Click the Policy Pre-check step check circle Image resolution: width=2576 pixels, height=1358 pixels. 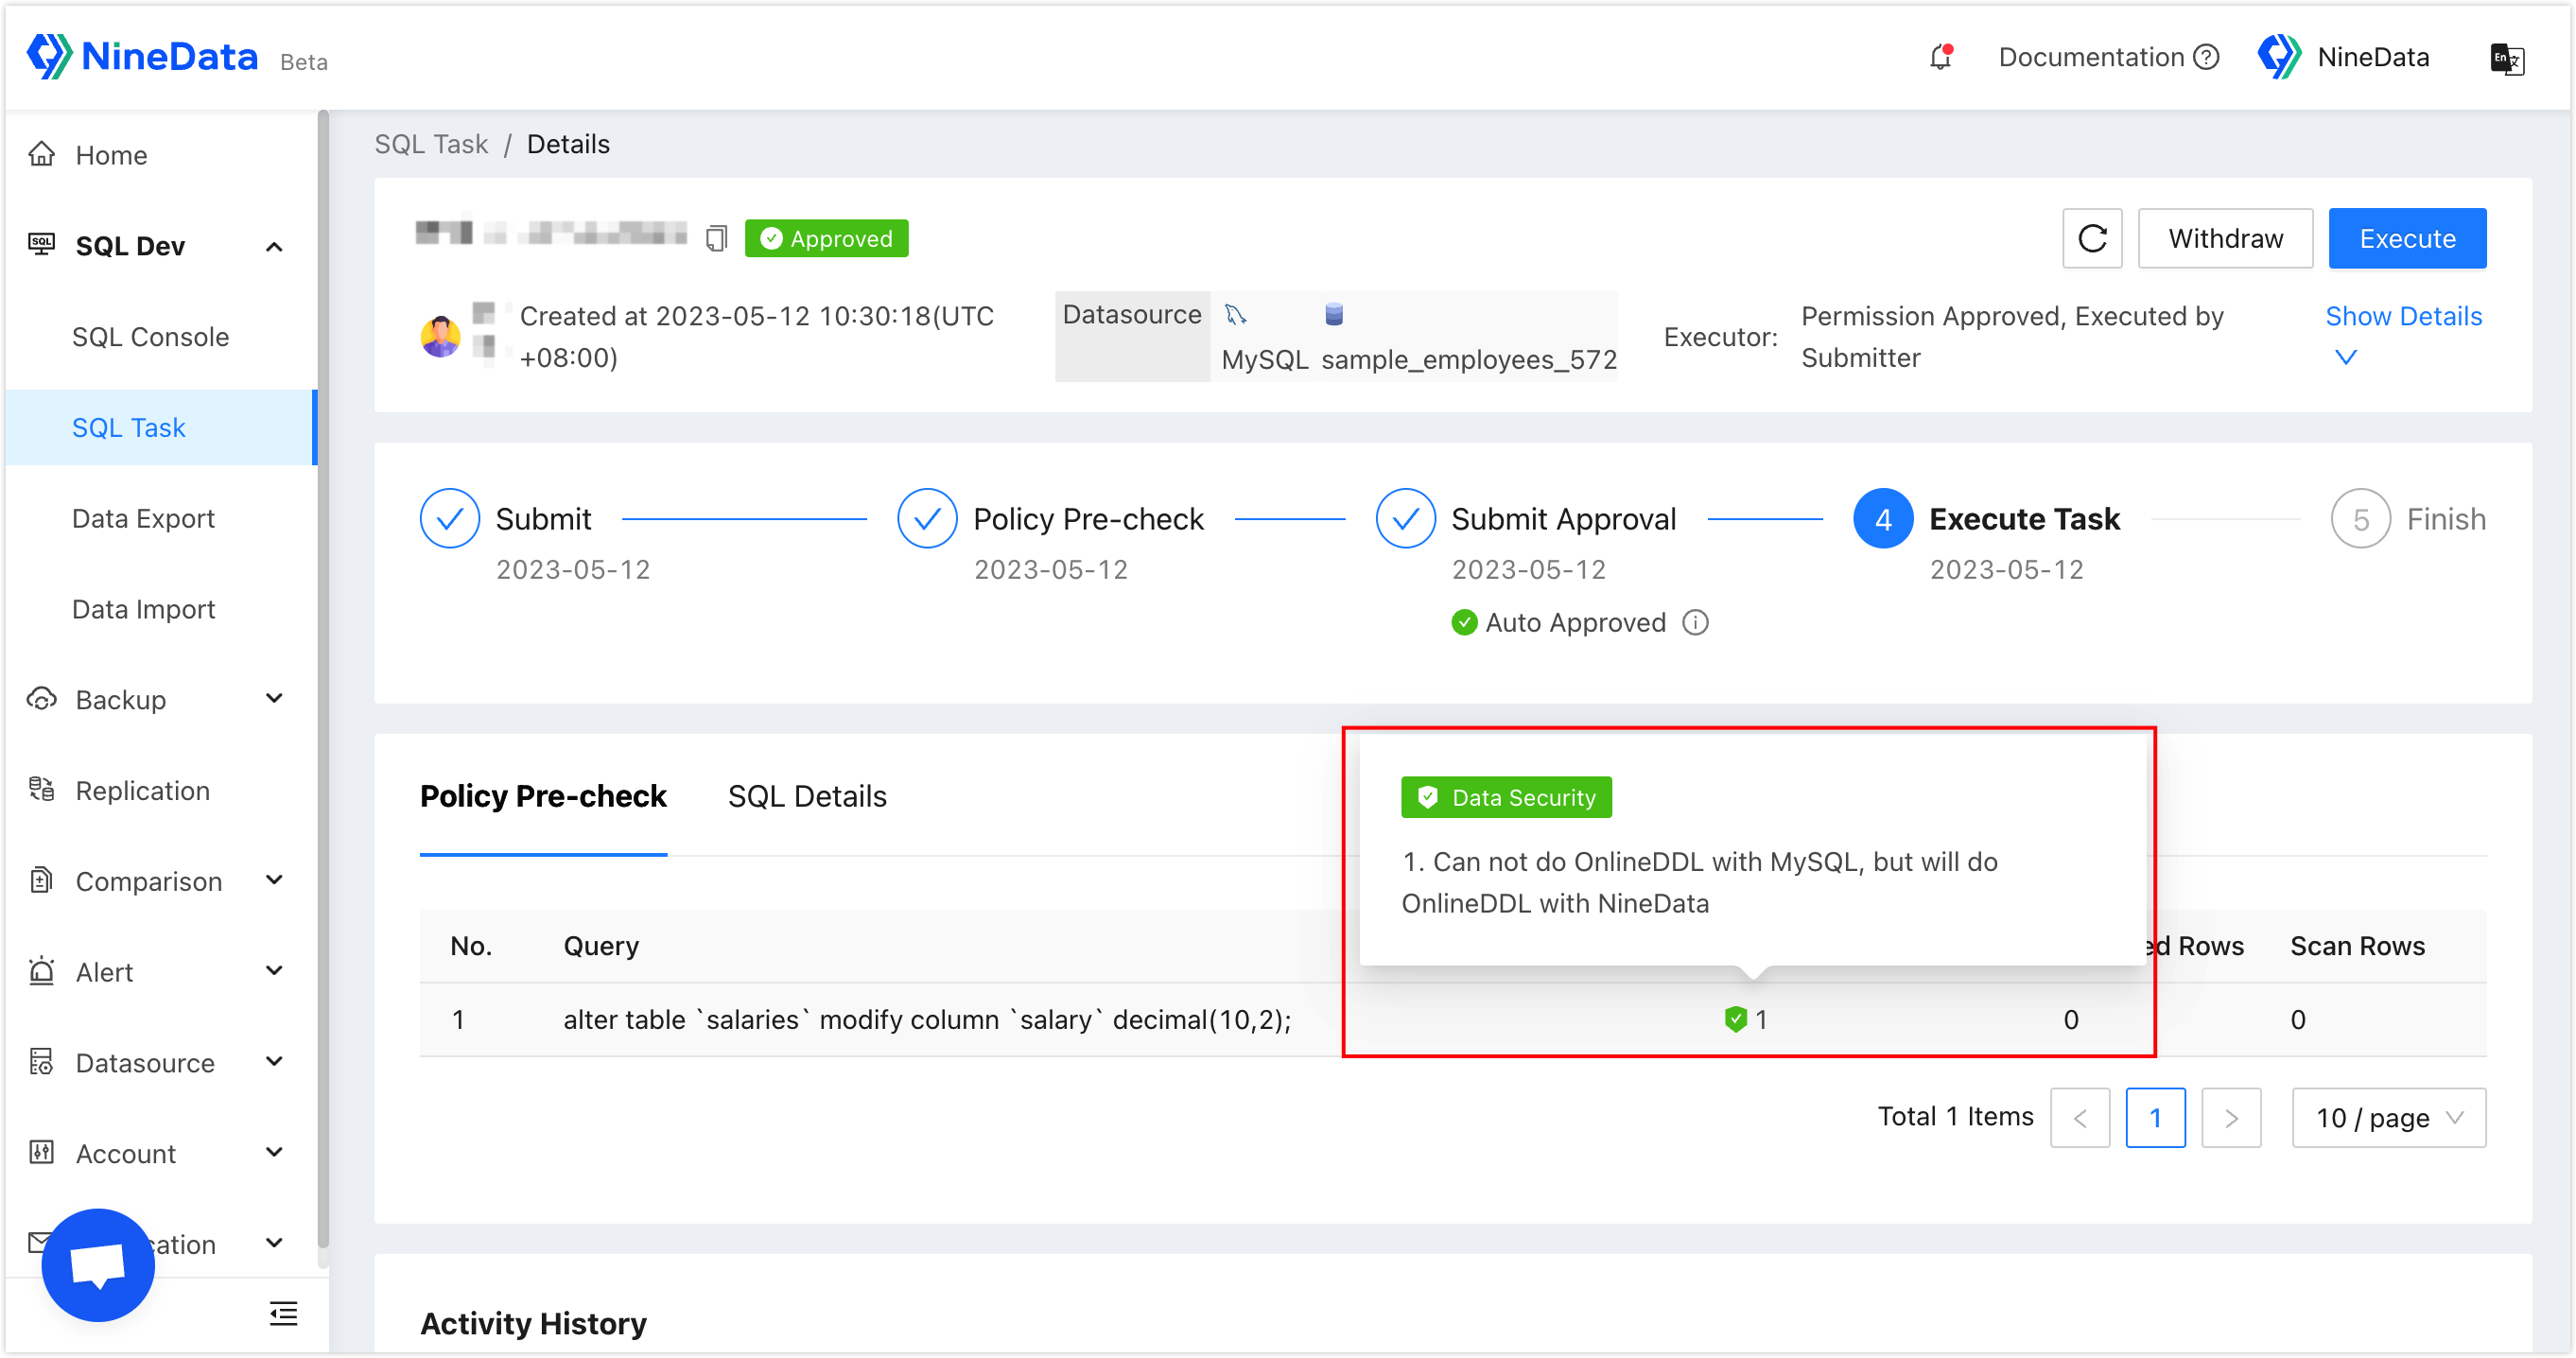tap(928, 518)
